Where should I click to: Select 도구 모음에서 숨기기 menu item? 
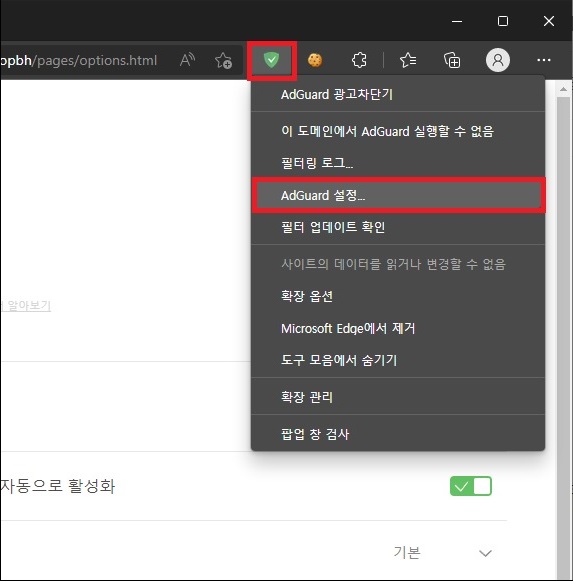pos(398,360)
